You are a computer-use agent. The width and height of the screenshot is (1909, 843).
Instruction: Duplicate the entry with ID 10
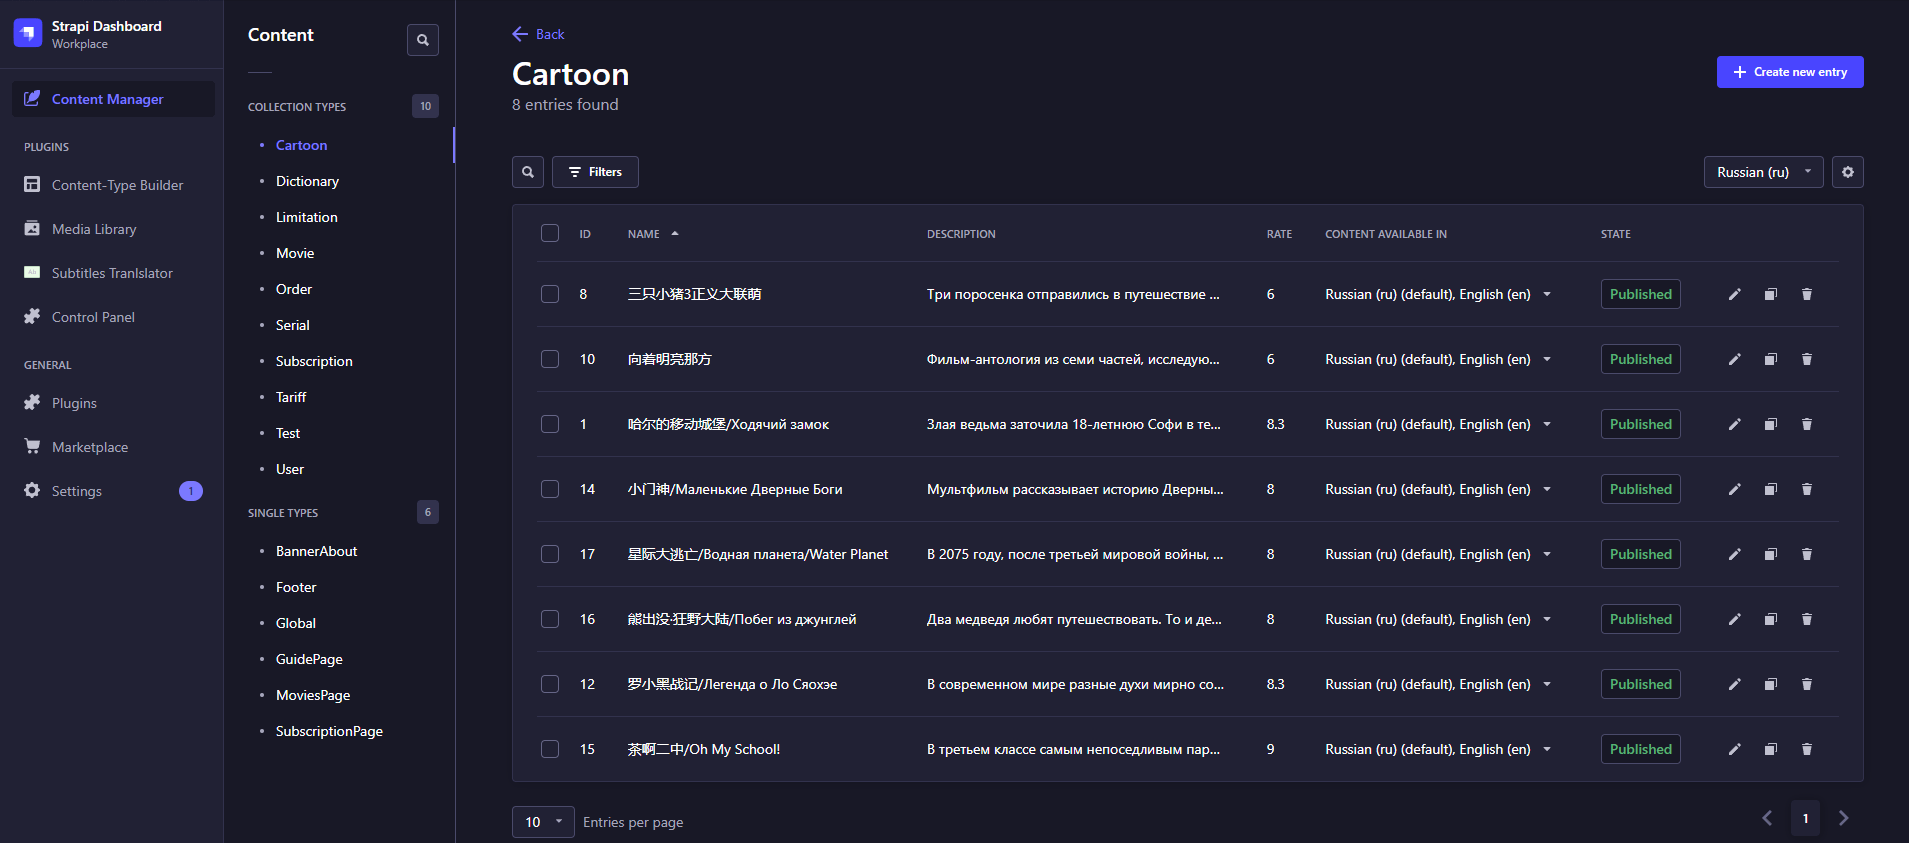coord(1771,359)
